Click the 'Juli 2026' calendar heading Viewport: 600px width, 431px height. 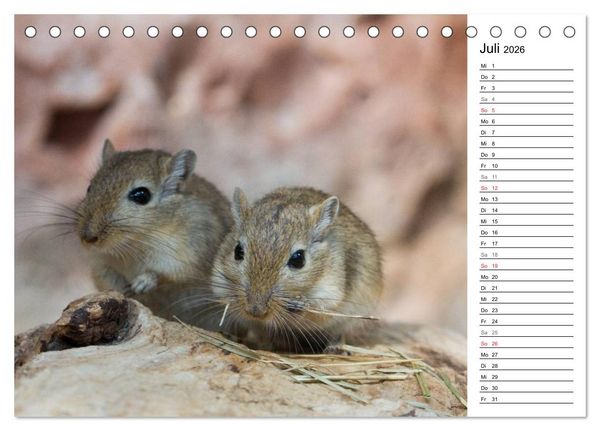502,49
